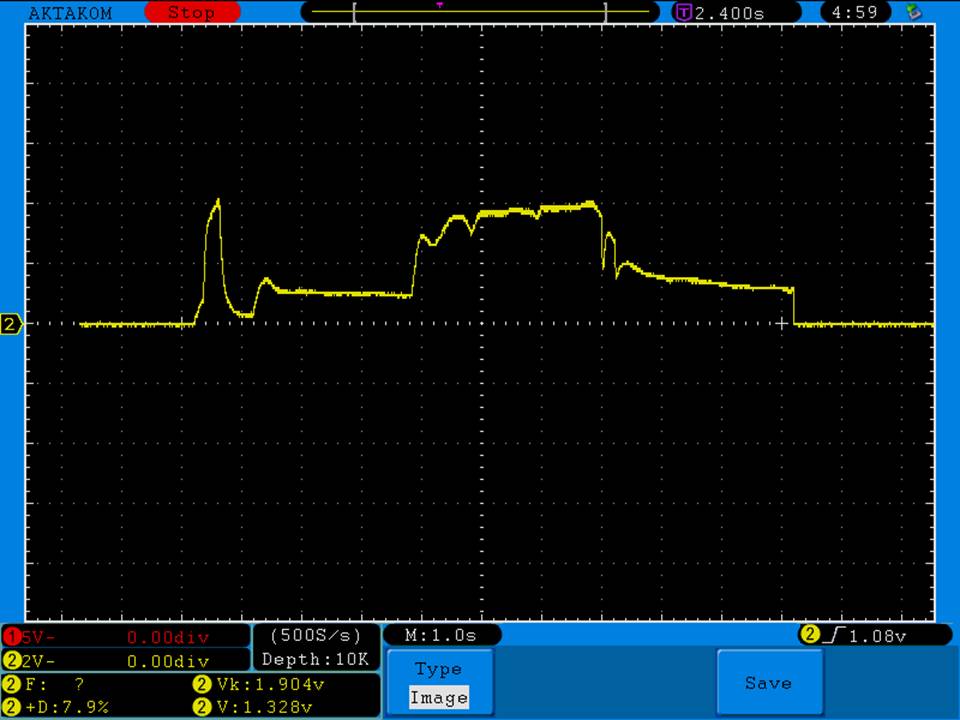
Task: Click the channel 1 0.00div offset value
Action: coord(168,637)
